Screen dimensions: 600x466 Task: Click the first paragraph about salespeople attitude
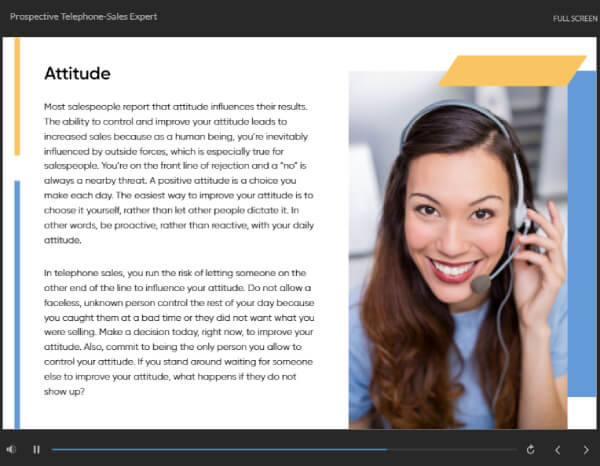(180, 170)
